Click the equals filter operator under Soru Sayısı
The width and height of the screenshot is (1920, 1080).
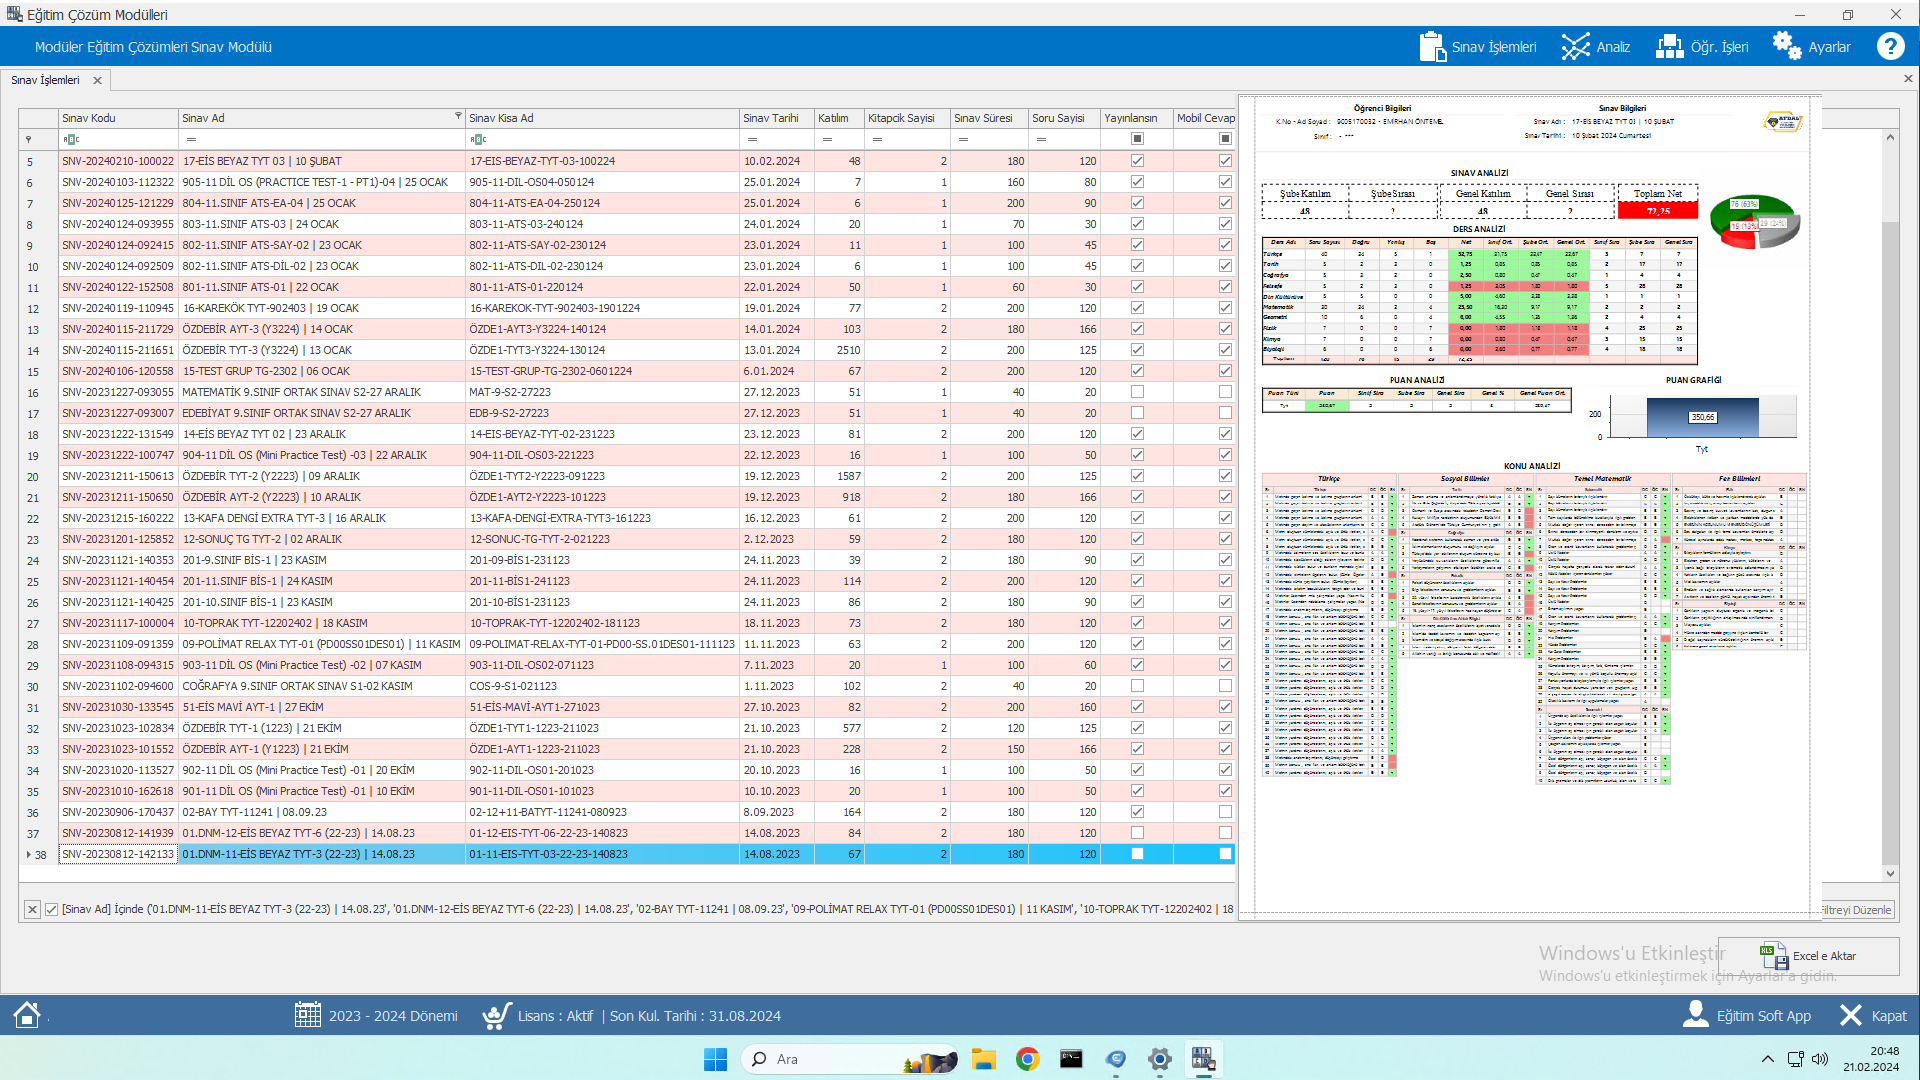1041,139
